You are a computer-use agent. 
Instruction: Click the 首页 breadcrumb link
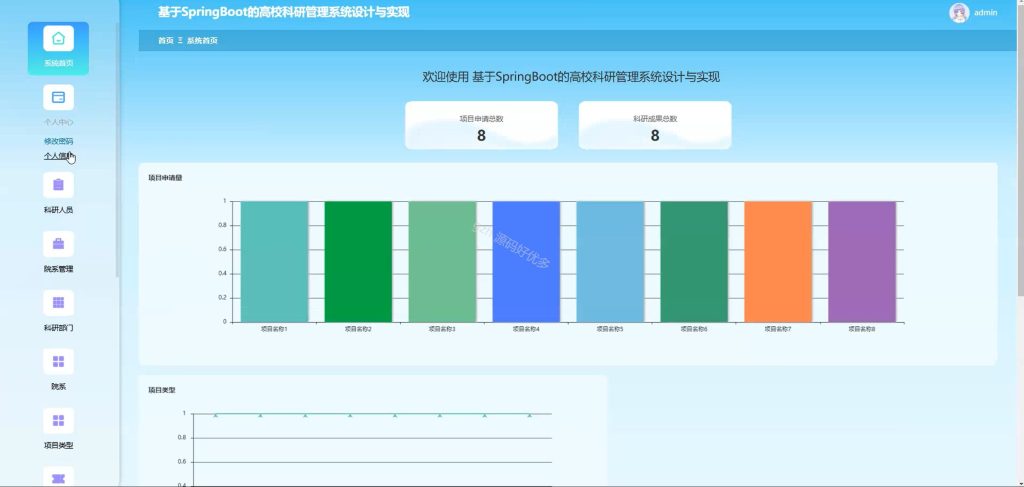tap(166, 40)
